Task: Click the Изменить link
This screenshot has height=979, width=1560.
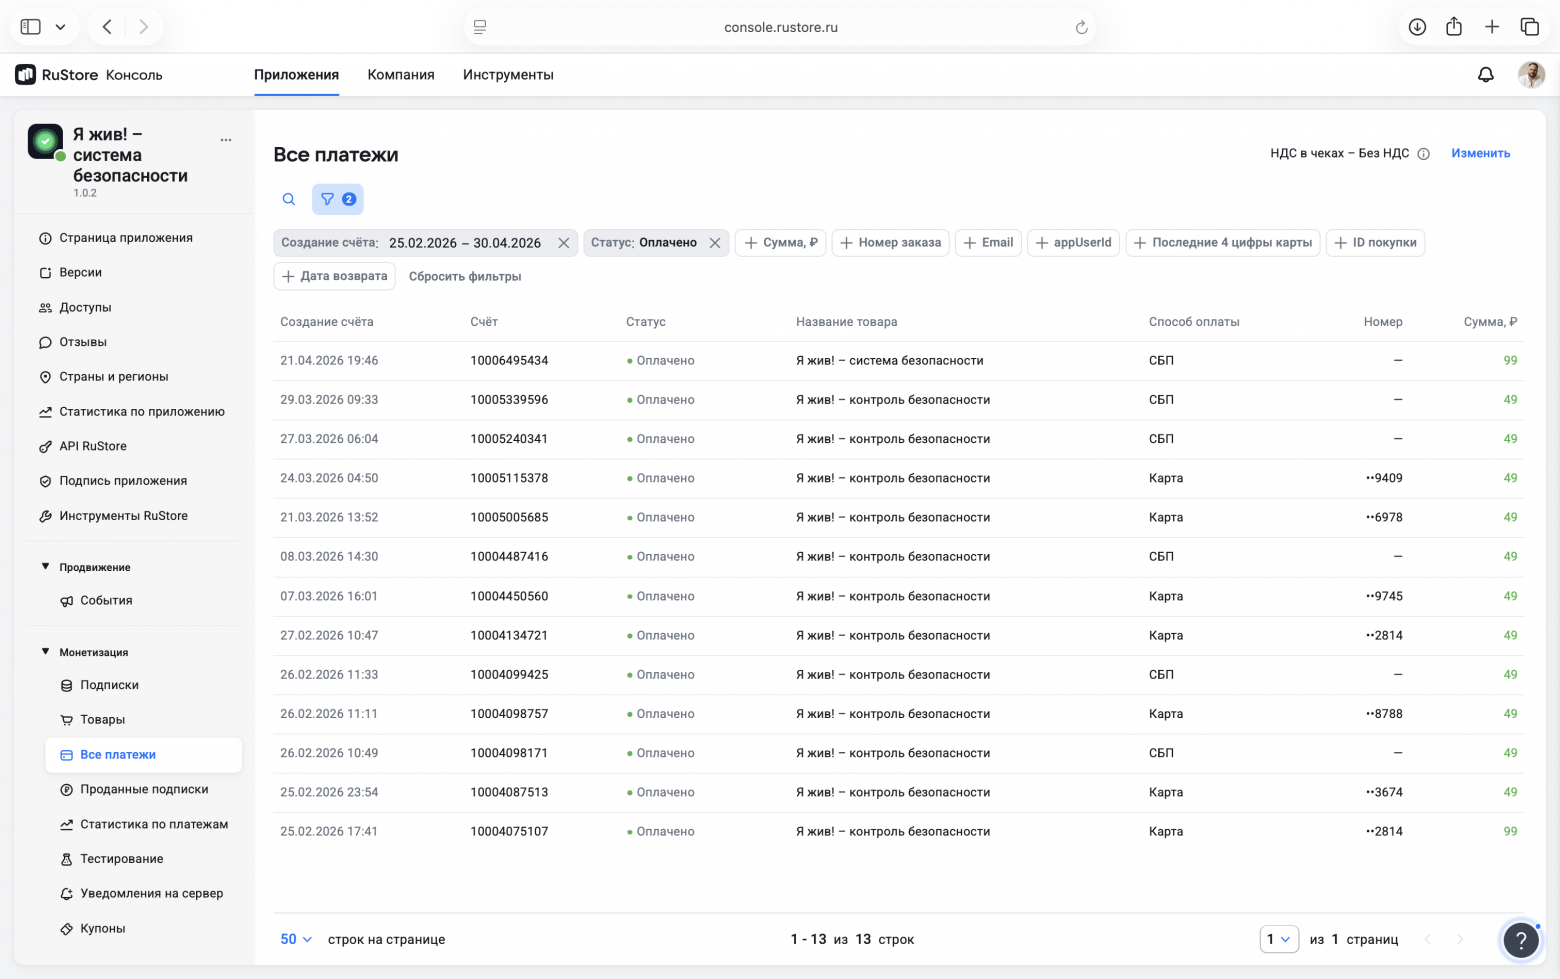Action: [1481, 154]
